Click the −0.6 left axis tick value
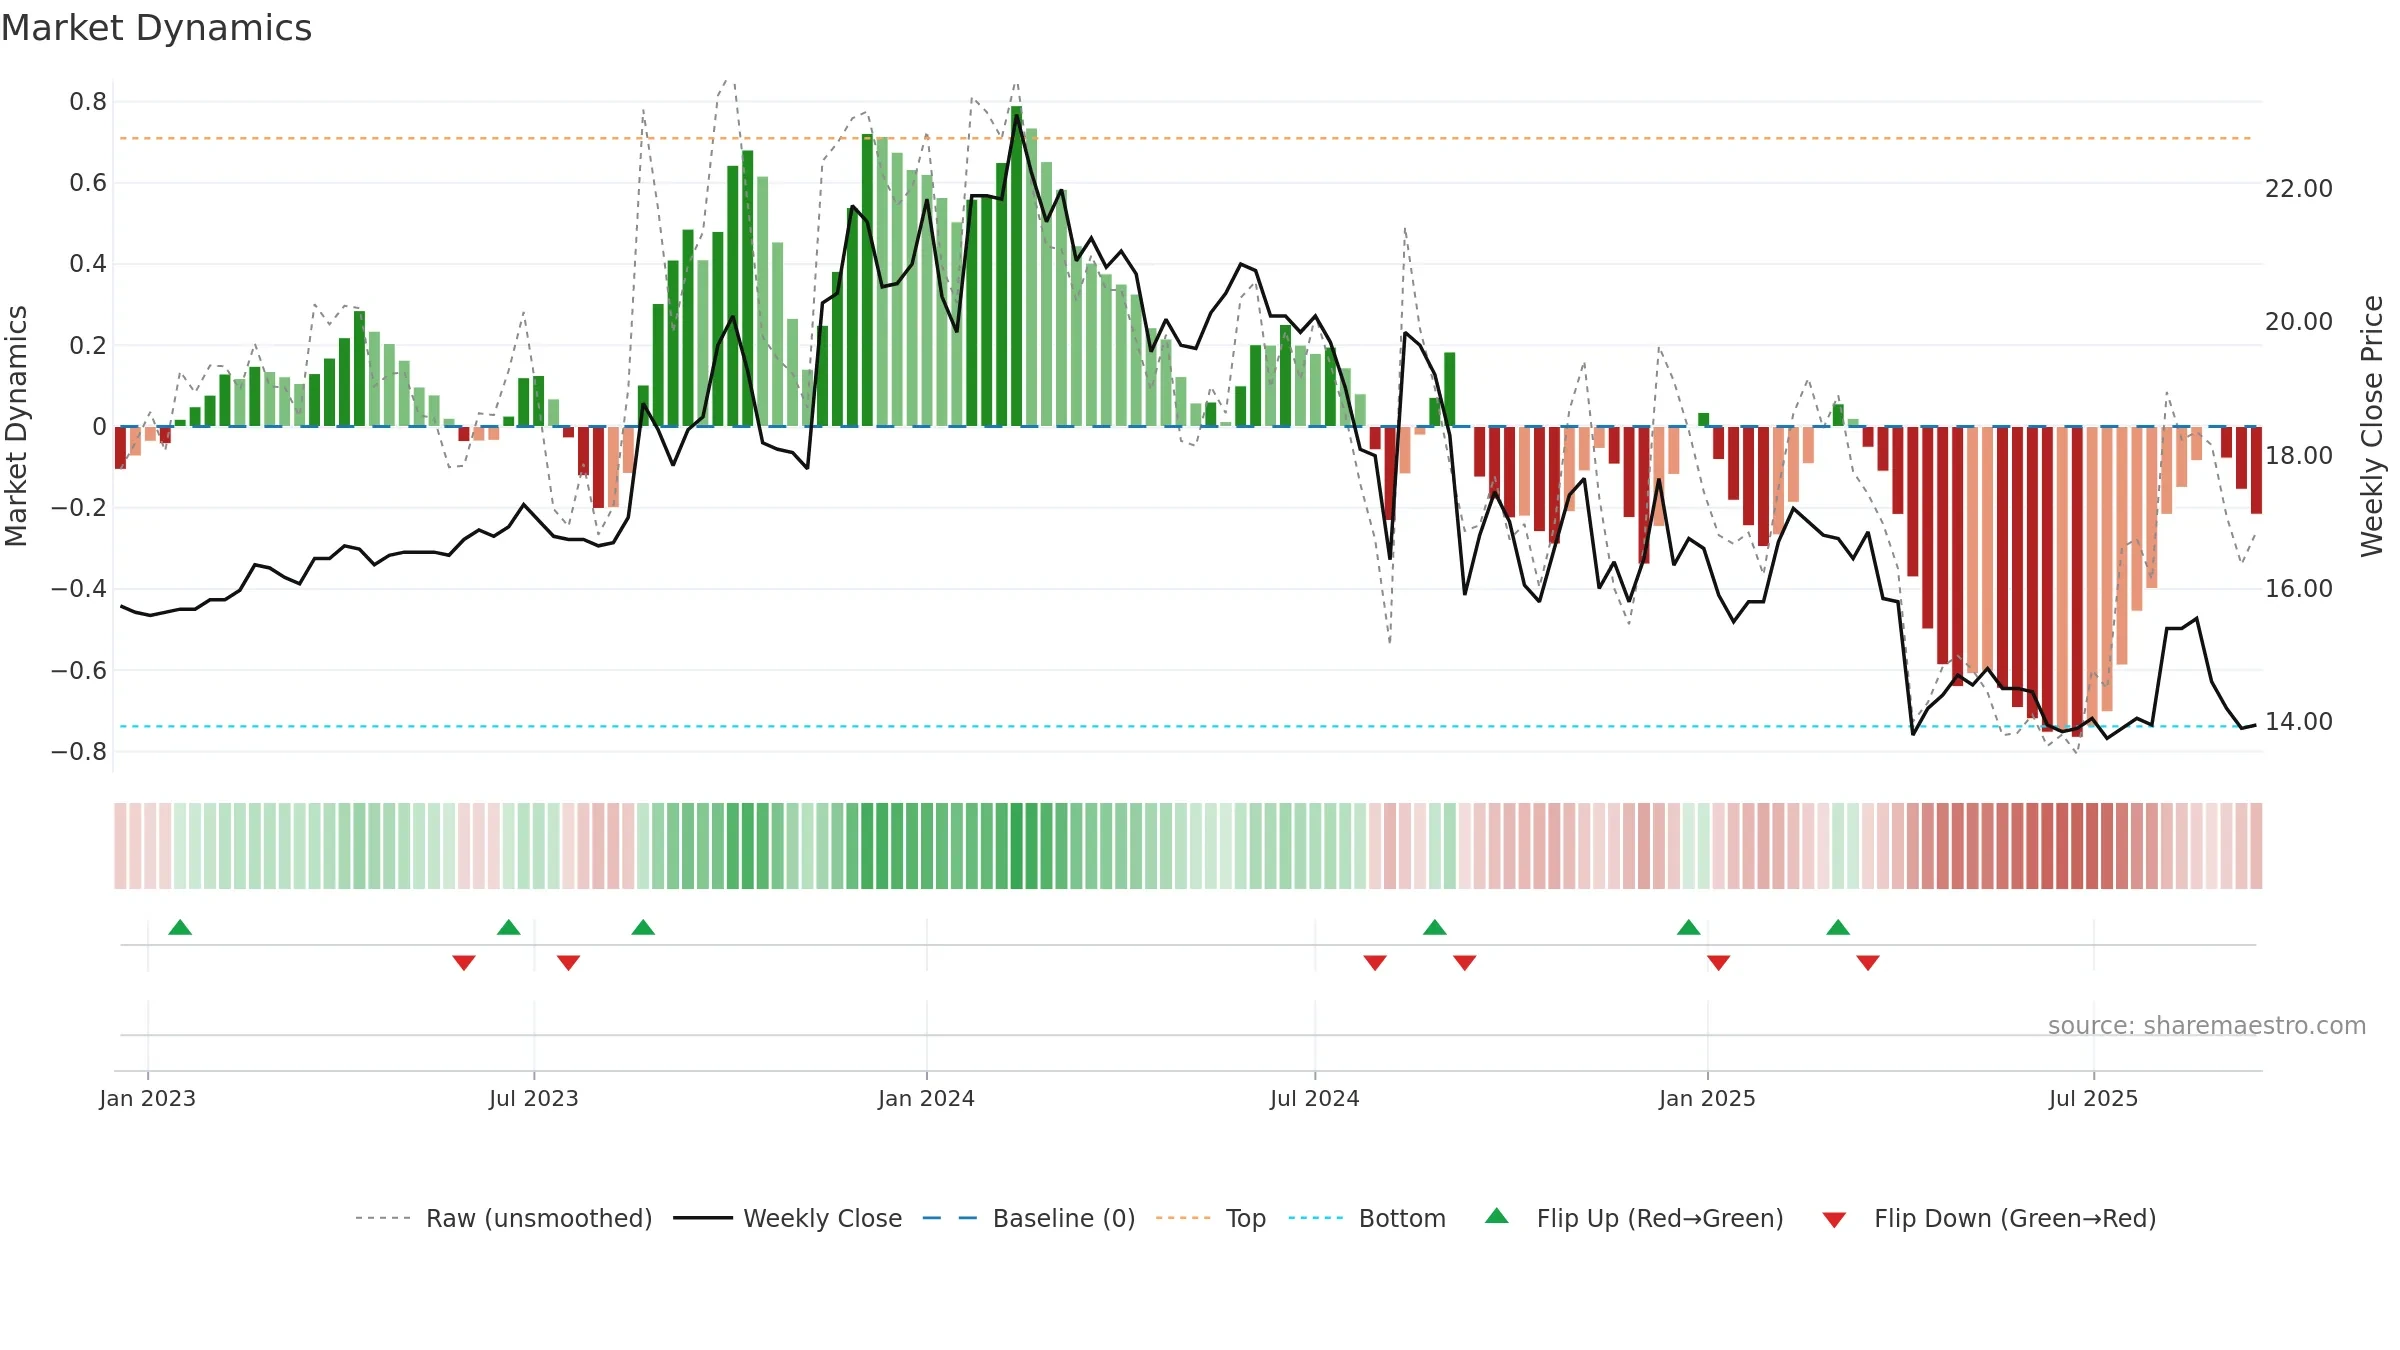Viewport: 2400px width, 1350px height. (x=79, y=670)
